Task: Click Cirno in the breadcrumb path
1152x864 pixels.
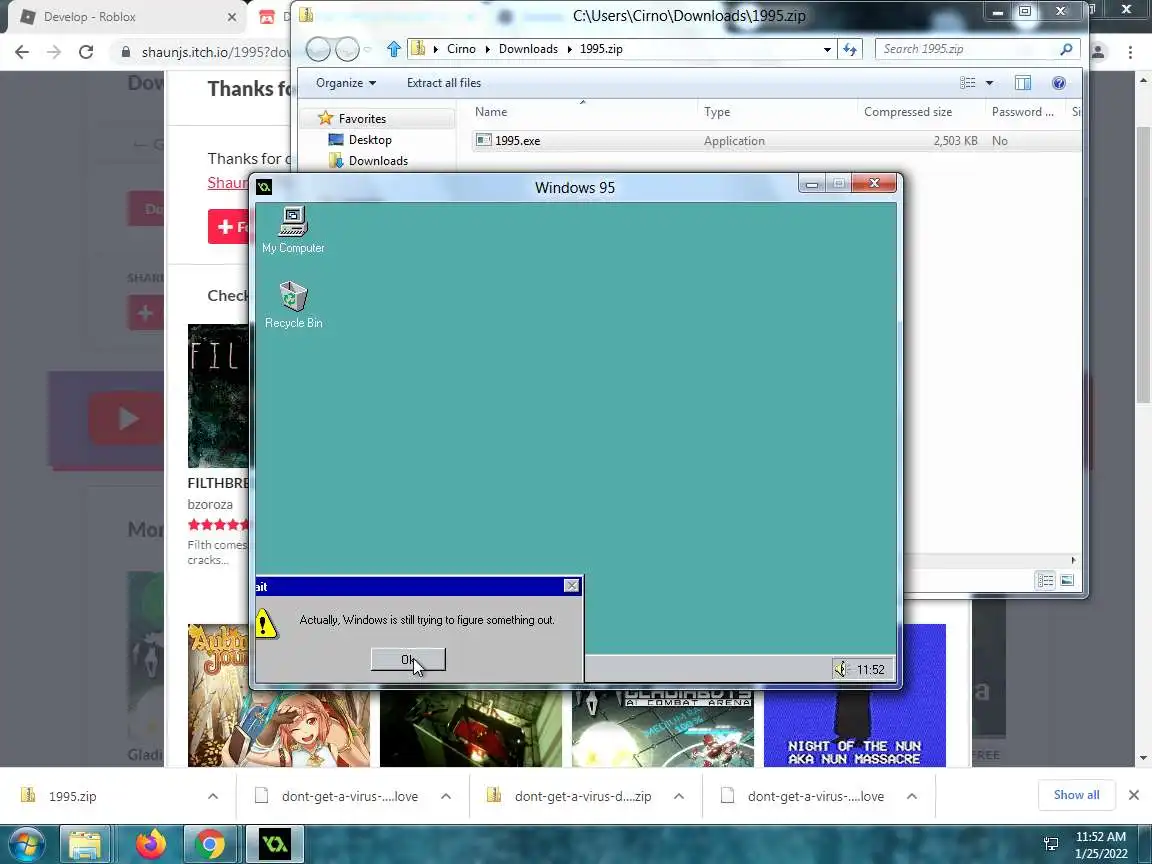Action: pyautogui.click(x=461, y=49)
